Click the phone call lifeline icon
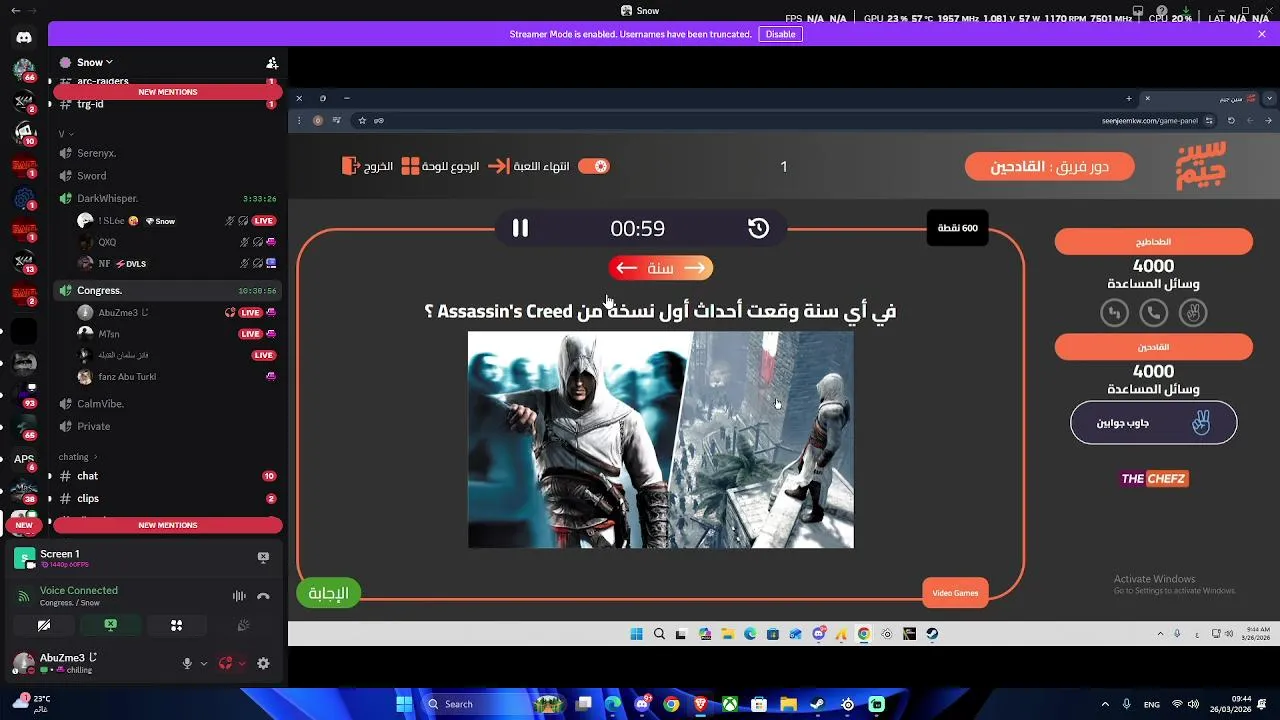This screenshot has width=1280, height=720. click(x=1153, y=313)
